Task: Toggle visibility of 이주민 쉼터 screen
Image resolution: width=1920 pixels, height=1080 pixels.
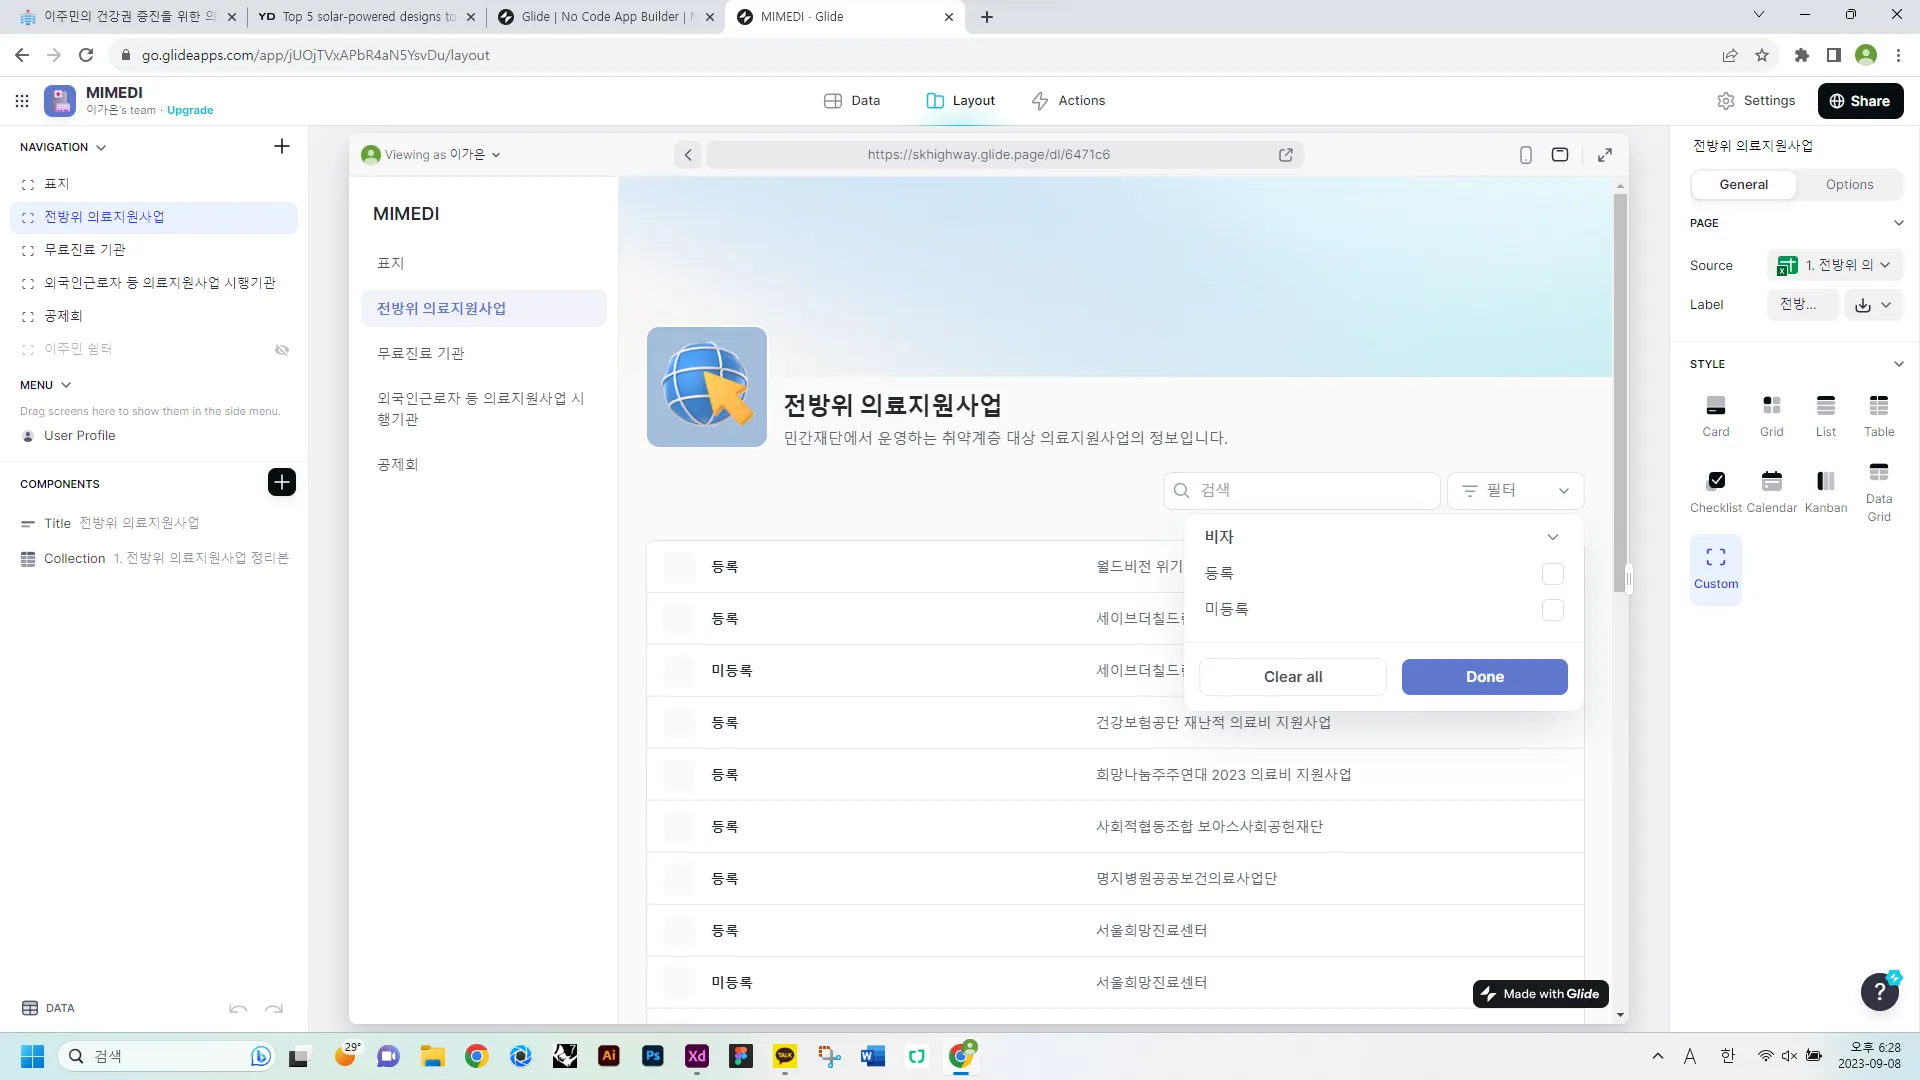Action: click(x=282, y=350)
